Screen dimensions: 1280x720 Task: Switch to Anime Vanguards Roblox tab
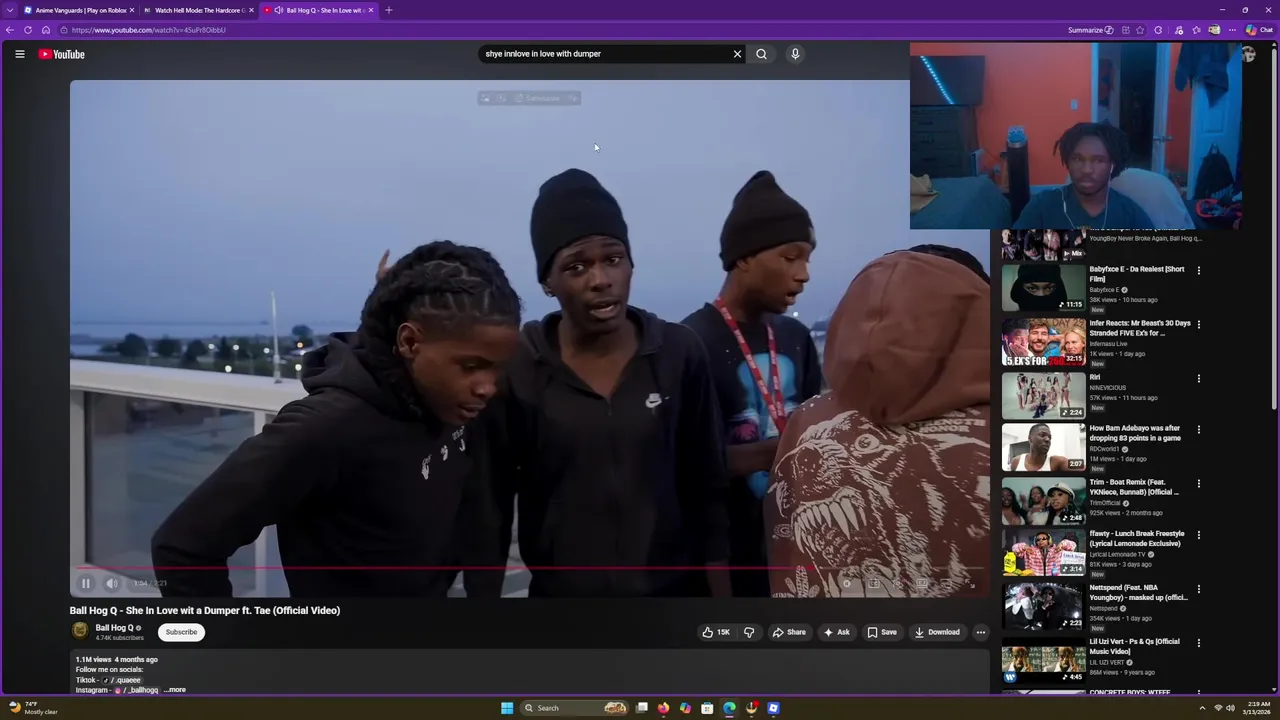(x=80, y=10)
